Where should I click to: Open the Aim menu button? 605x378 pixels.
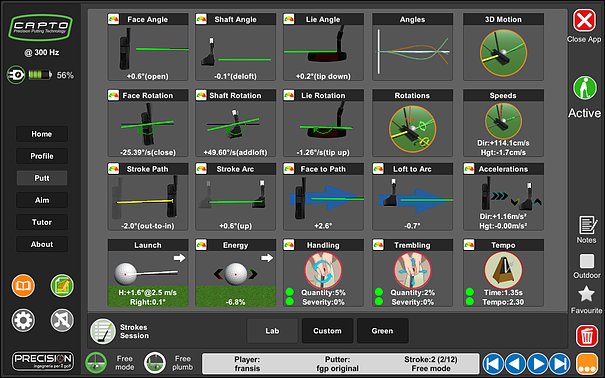click(42, 200)
